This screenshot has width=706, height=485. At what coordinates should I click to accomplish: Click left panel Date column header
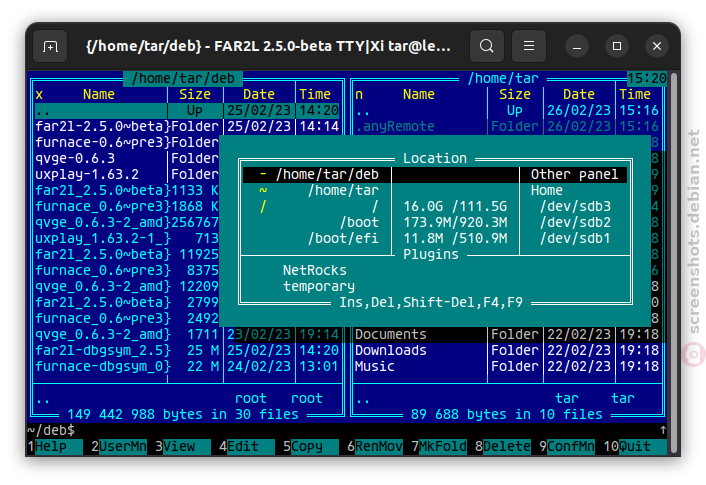(x=259, y=95)
